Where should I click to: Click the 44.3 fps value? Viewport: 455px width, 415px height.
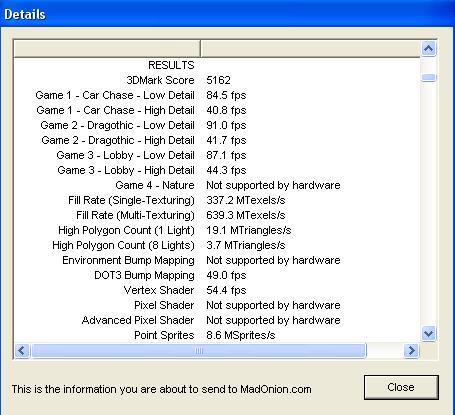click(x=226, y=170)
